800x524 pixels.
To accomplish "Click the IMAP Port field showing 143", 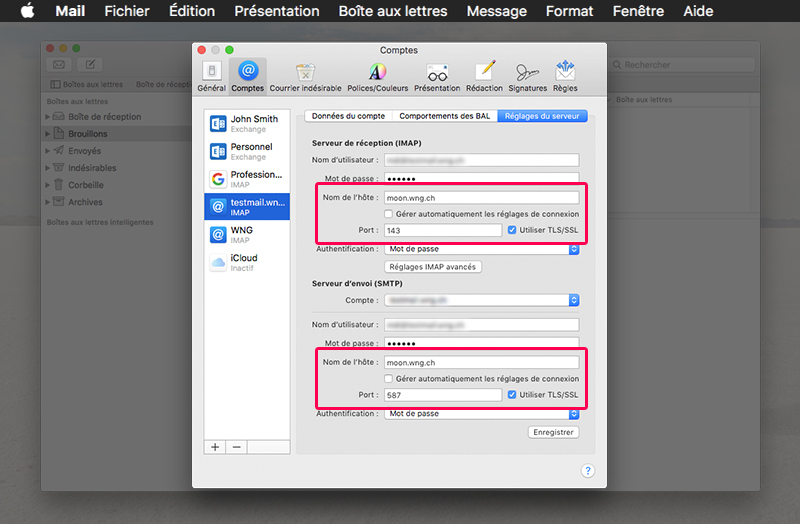I will [443, 230].
